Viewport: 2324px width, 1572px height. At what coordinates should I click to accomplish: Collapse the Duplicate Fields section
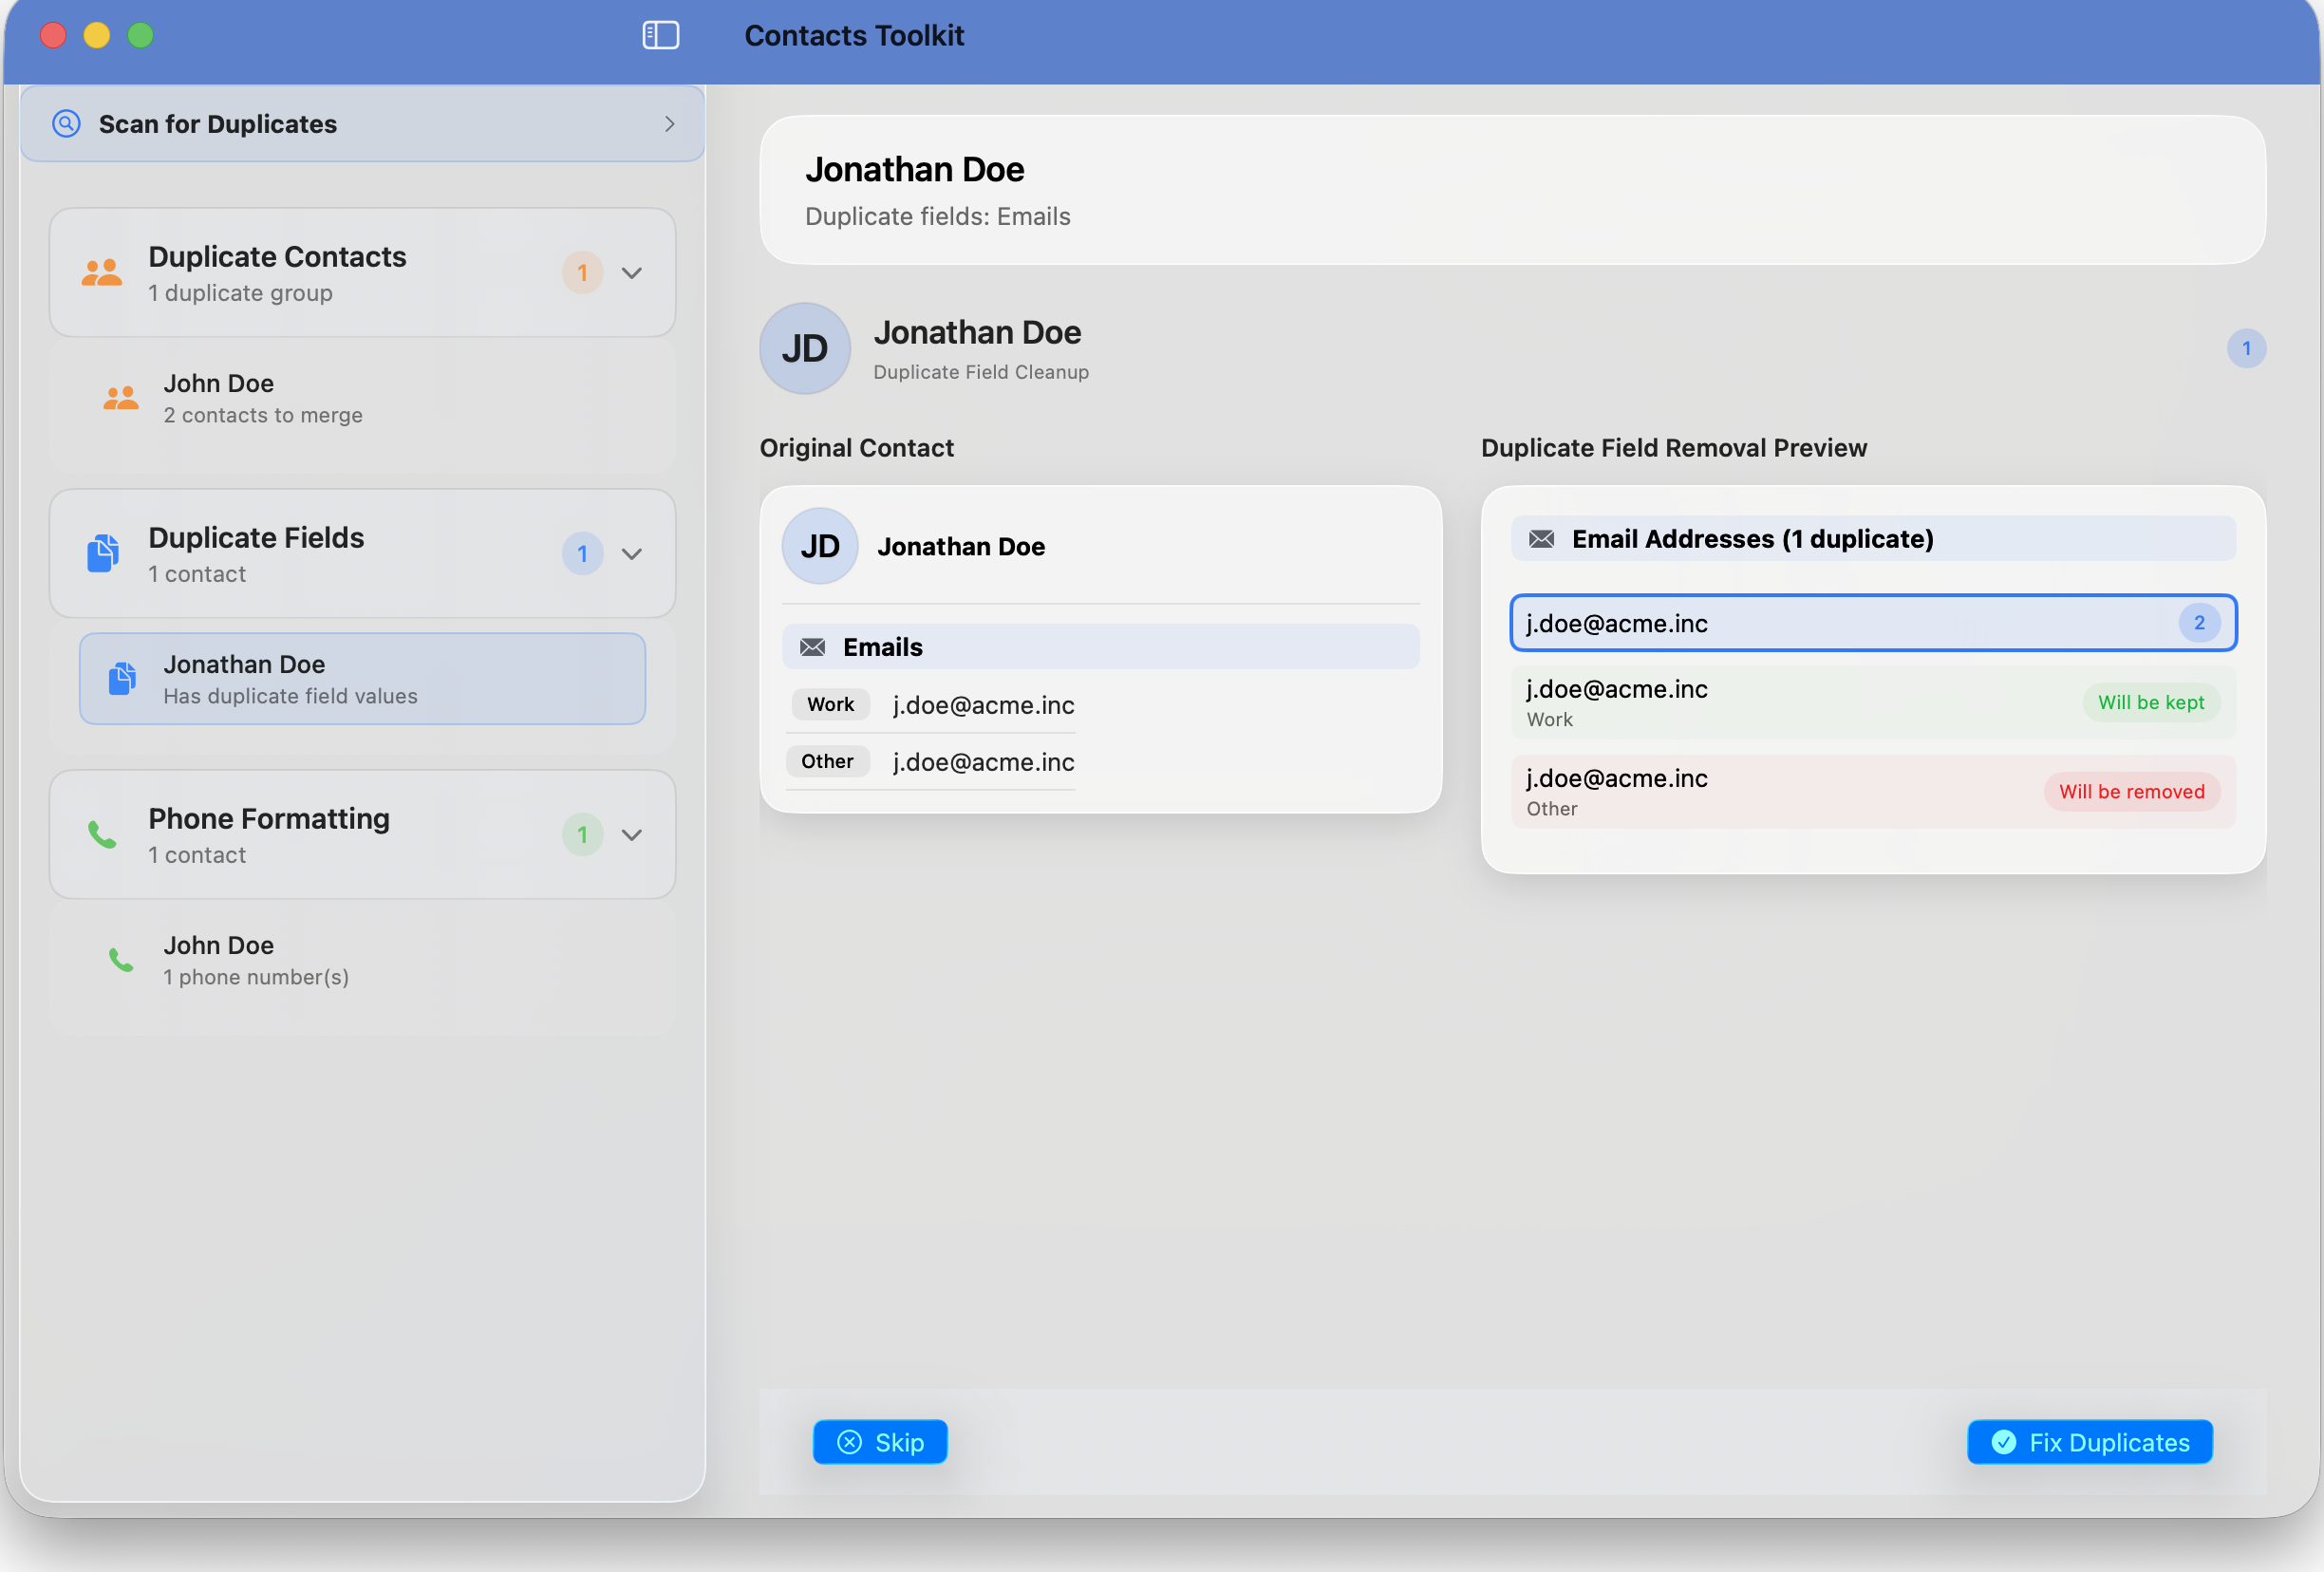click(x=632, y=553)
